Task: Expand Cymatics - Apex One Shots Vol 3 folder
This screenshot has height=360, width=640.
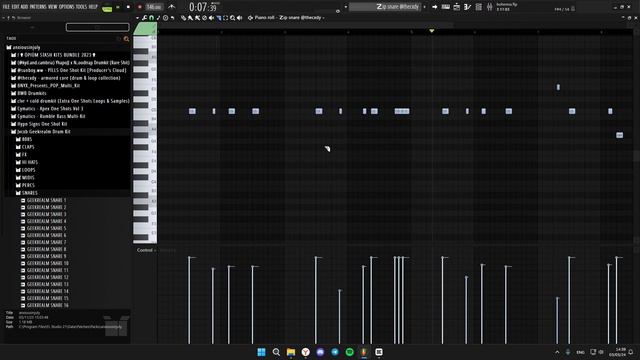Action: point(47,109)
